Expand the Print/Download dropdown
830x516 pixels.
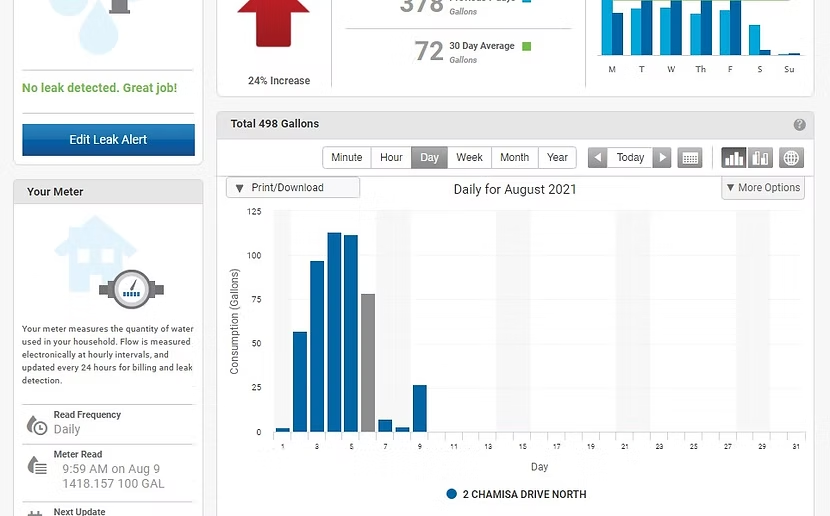(293, 187)
